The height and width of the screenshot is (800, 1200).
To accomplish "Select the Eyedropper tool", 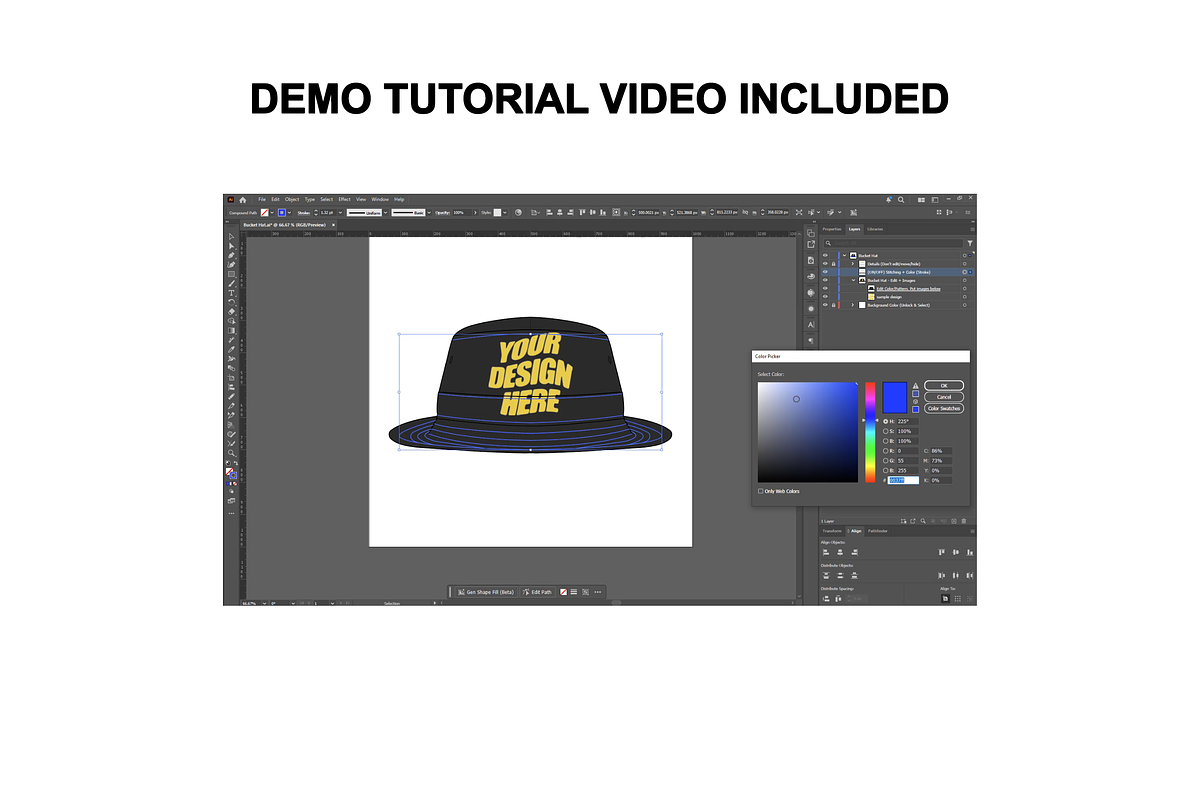I will 231,349.
